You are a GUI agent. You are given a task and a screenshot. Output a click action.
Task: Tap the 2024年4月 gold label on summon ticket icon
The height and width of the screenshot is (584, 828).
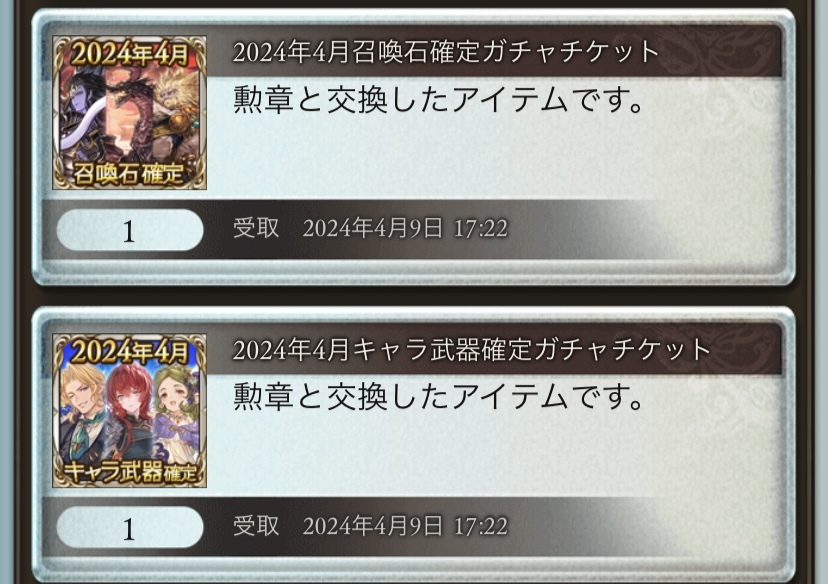[130, 53]
